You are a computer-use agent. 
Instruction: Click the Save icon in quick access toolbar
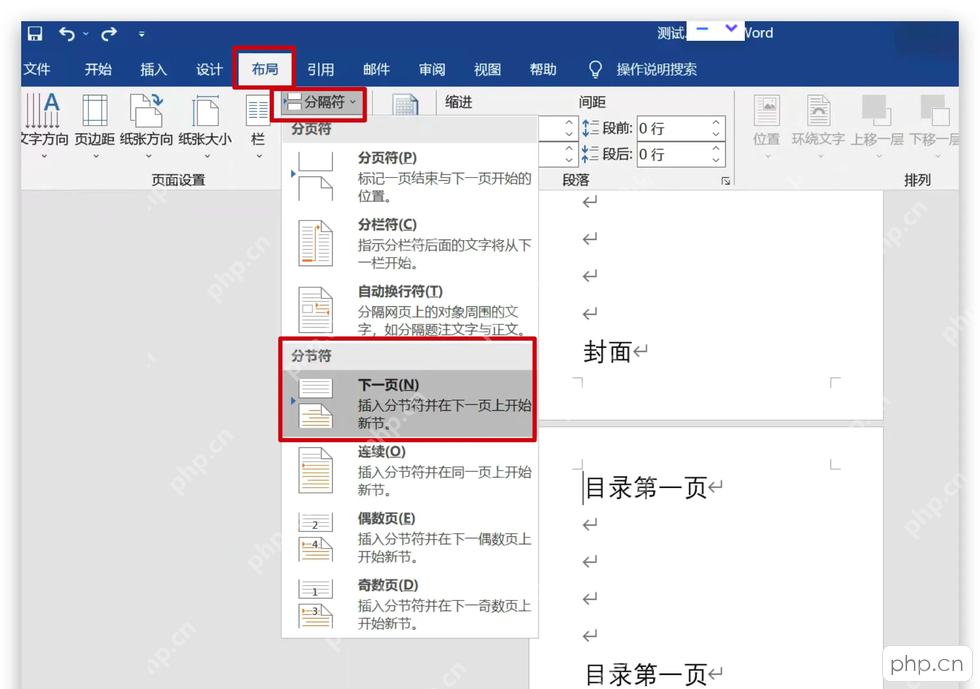[x=35, y=33]
